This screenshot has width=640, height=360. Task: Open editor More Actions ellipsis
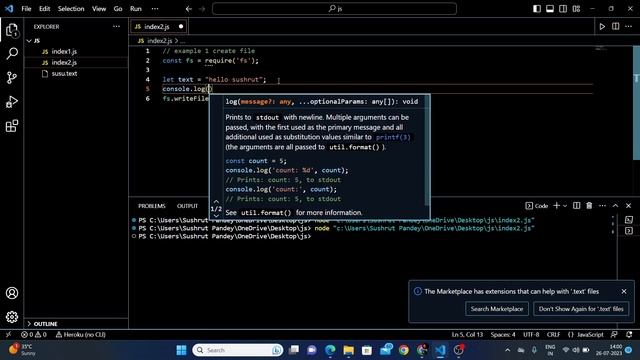pos(629,27)
